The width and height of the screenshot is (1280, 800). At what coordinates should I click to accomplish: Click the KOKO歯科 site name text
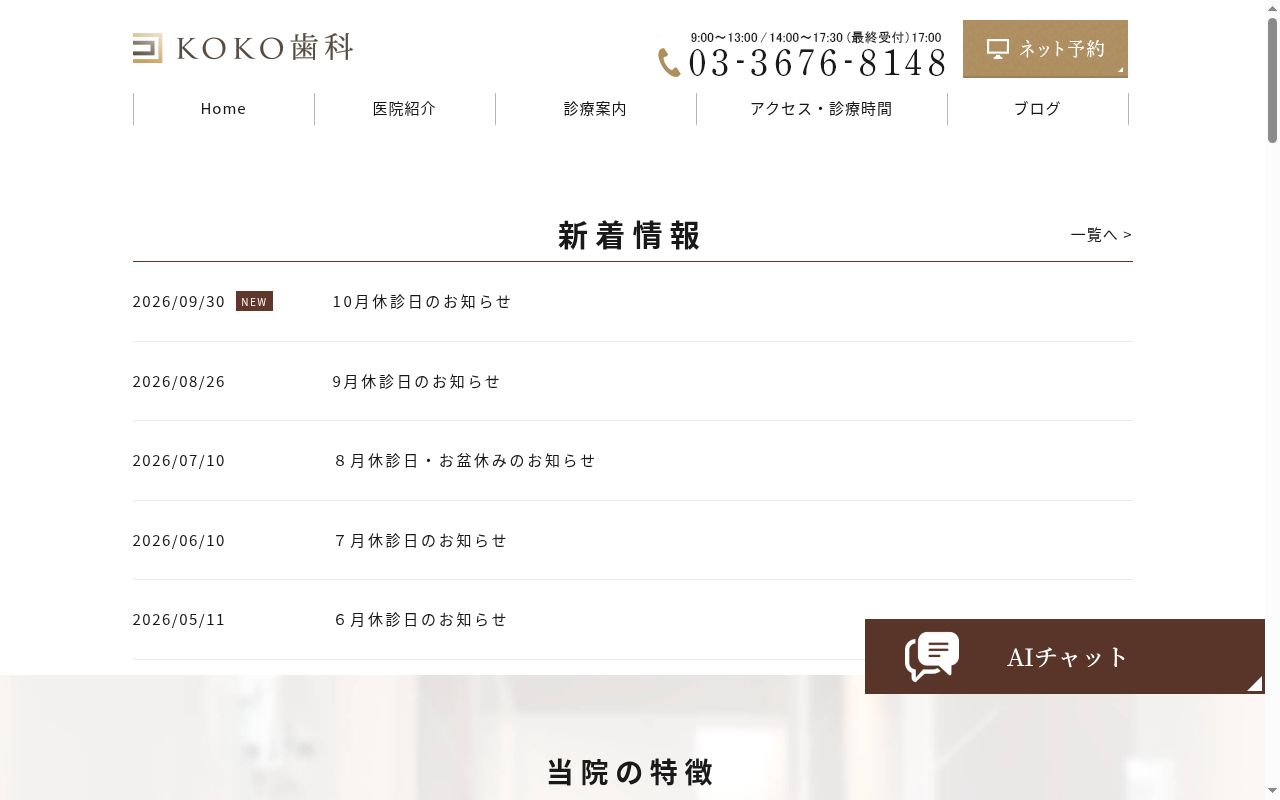pos(265,48)
